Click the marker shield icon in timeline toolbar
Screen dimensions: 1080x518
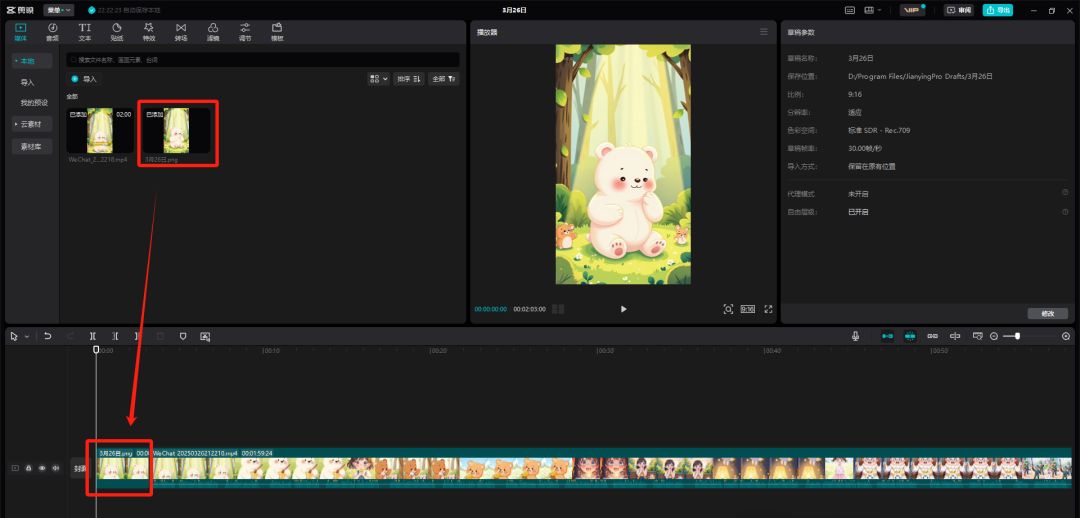point(183,336)
